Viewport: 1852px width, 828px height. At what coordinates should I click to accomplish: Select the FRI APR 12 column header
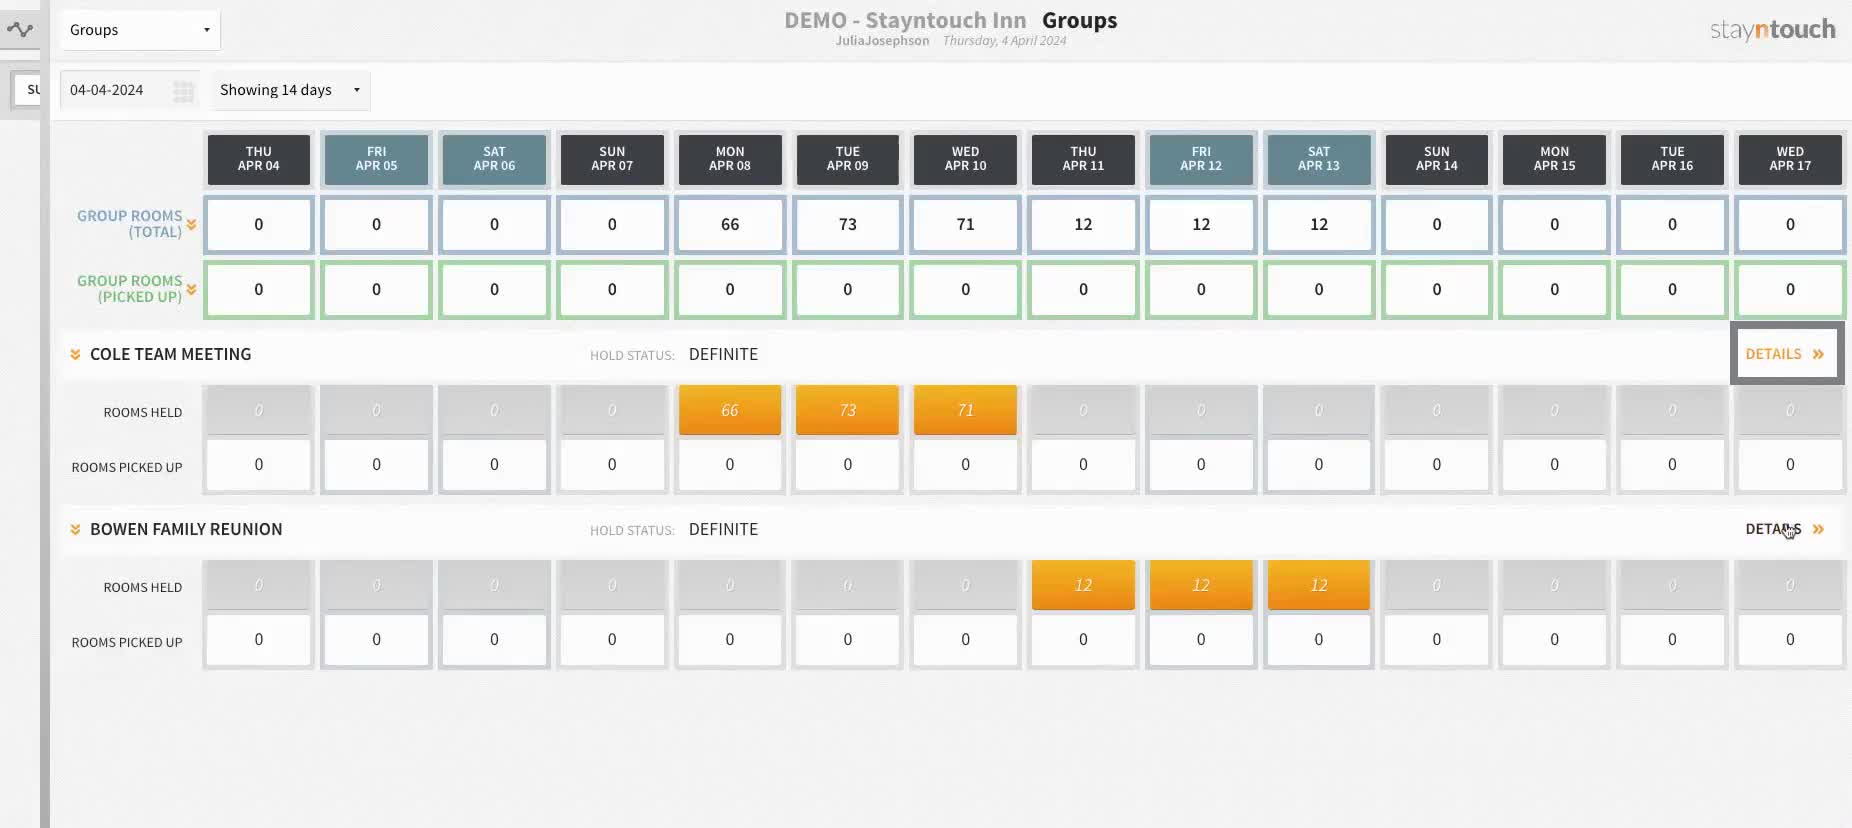pos(1201,159)
